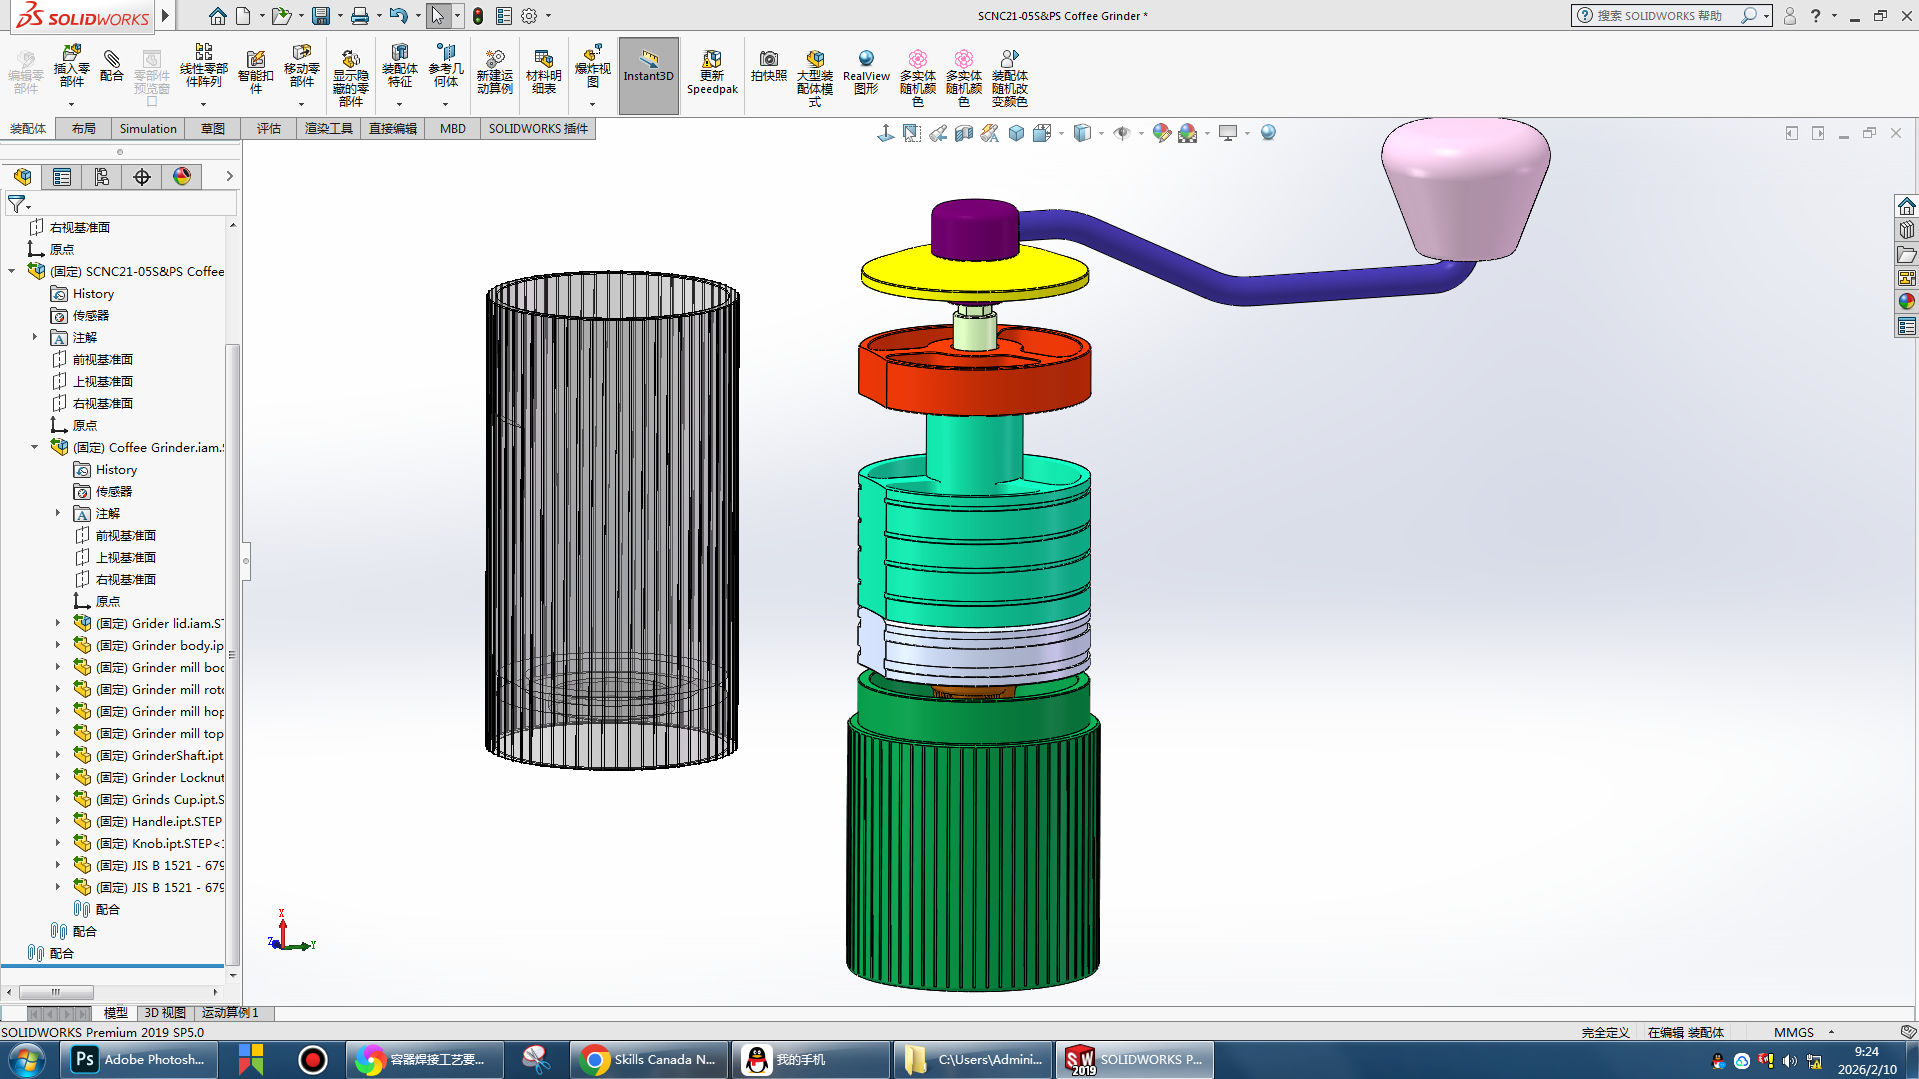Screen dimensions: 1919x1079
Task: Click the MMGS units status button
Action: click(x=1794, y=1032)
